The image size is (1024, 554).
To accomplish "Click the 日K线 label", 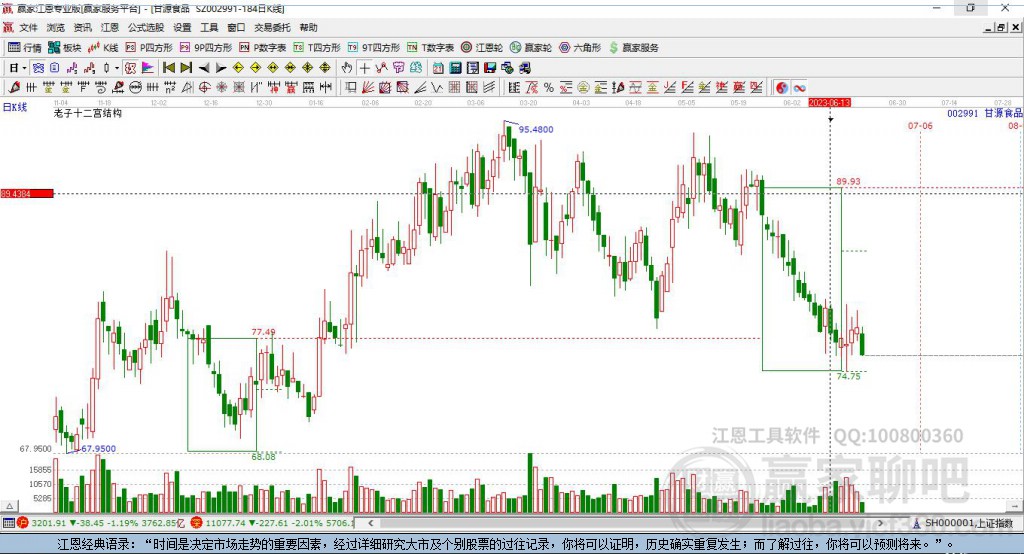I will coord(15,107).
